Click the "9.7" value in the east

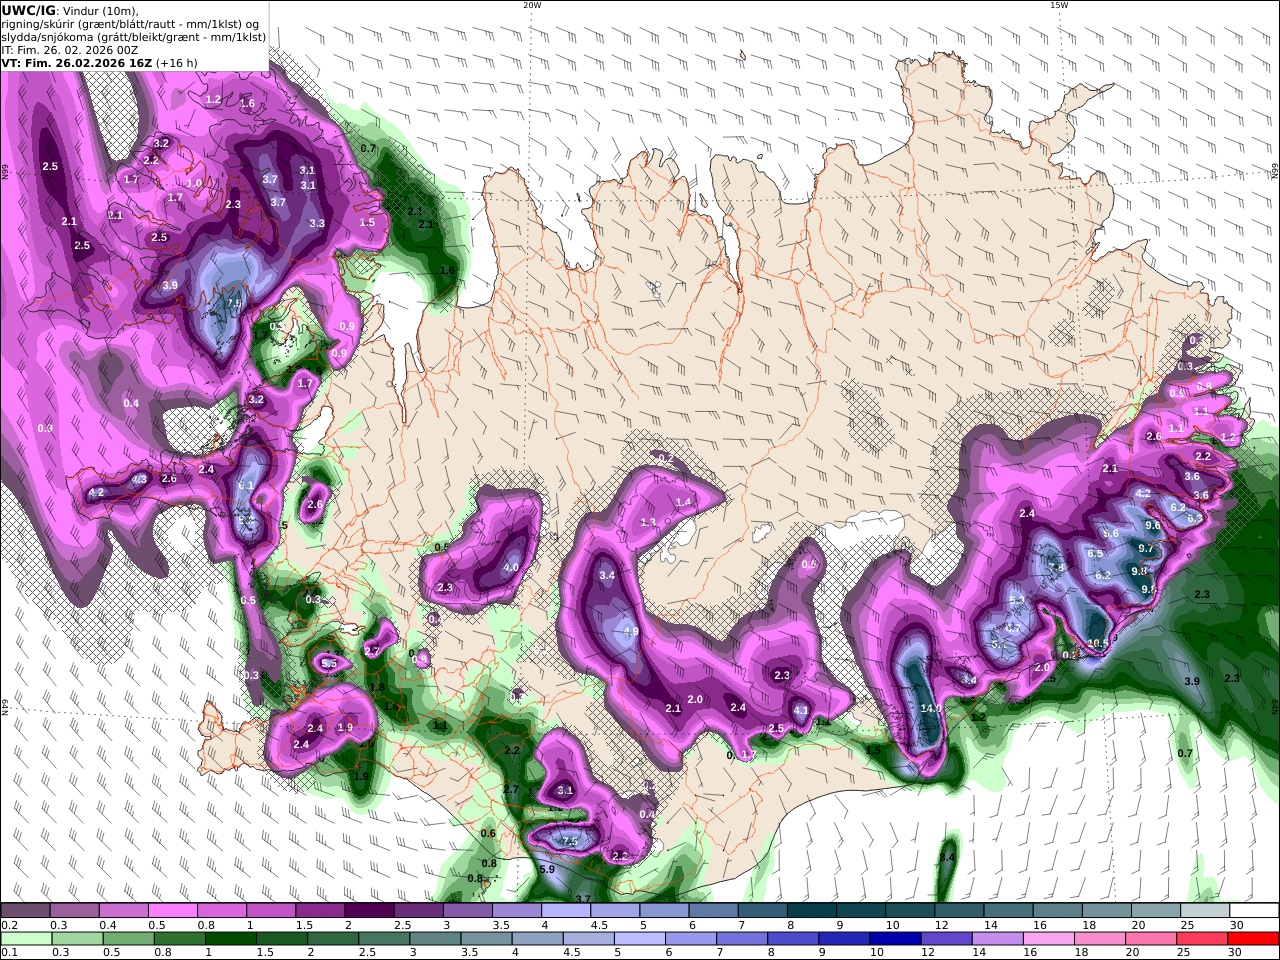tap(1146, 548)
